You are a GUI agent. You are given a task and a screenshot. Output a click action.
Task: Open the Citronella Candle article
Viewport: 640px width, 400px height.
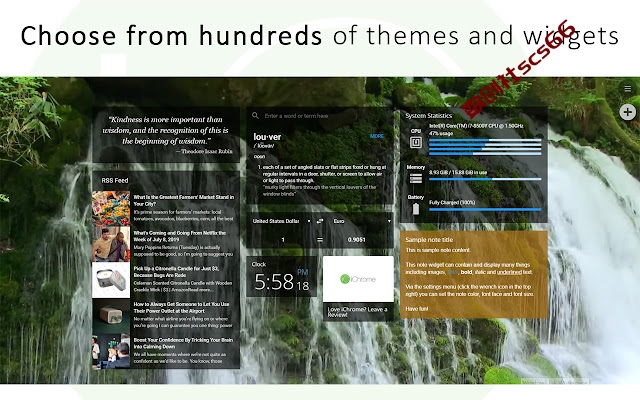tap(176, 272)
